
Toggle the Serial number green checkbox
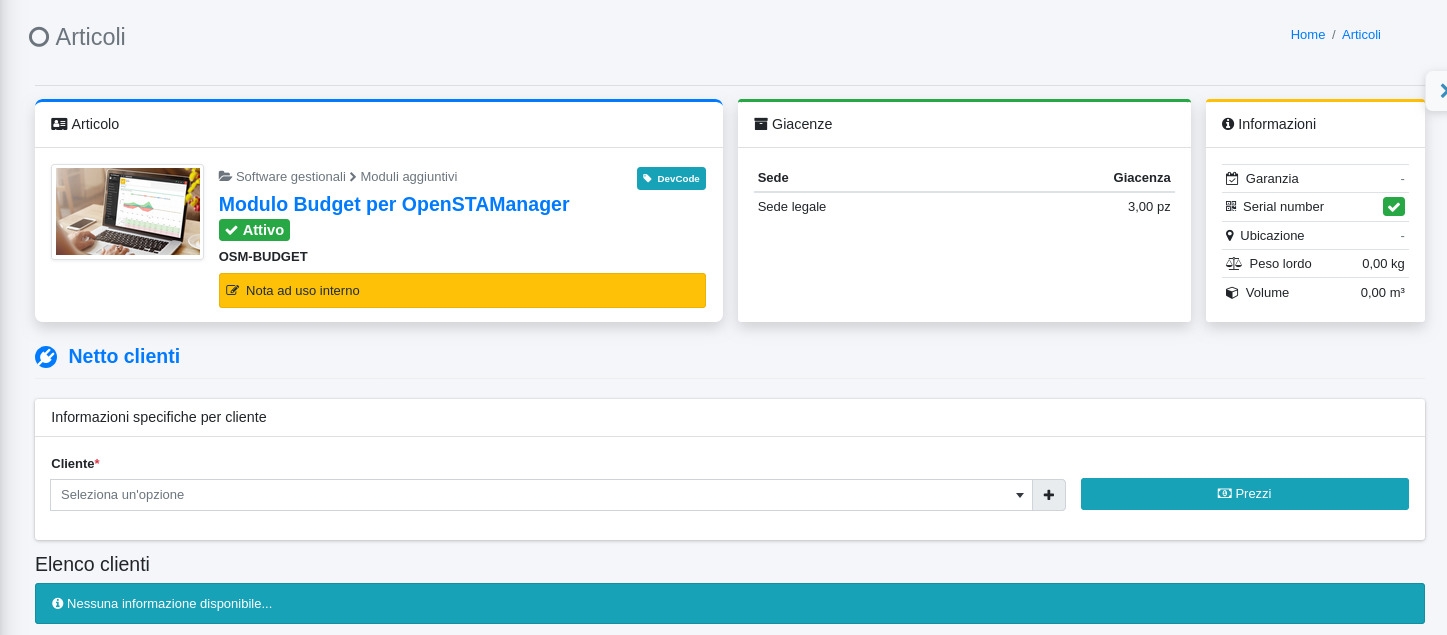tap(1393, 207)
